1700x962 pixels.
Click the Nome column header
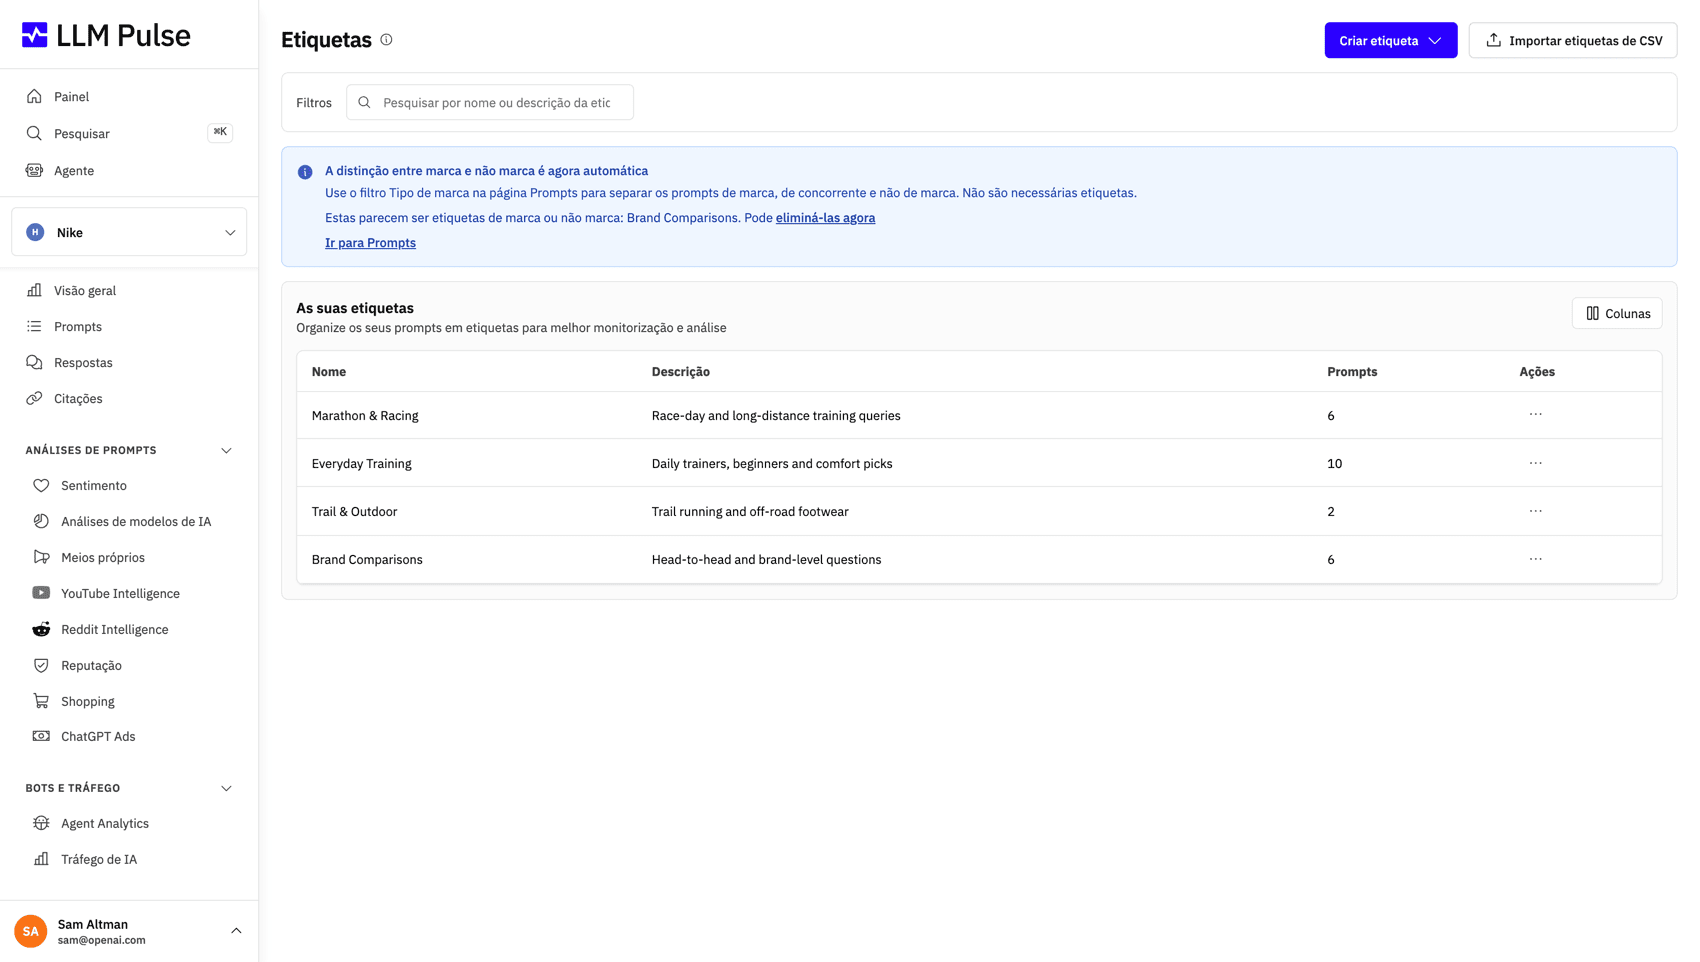coord(329,371)
